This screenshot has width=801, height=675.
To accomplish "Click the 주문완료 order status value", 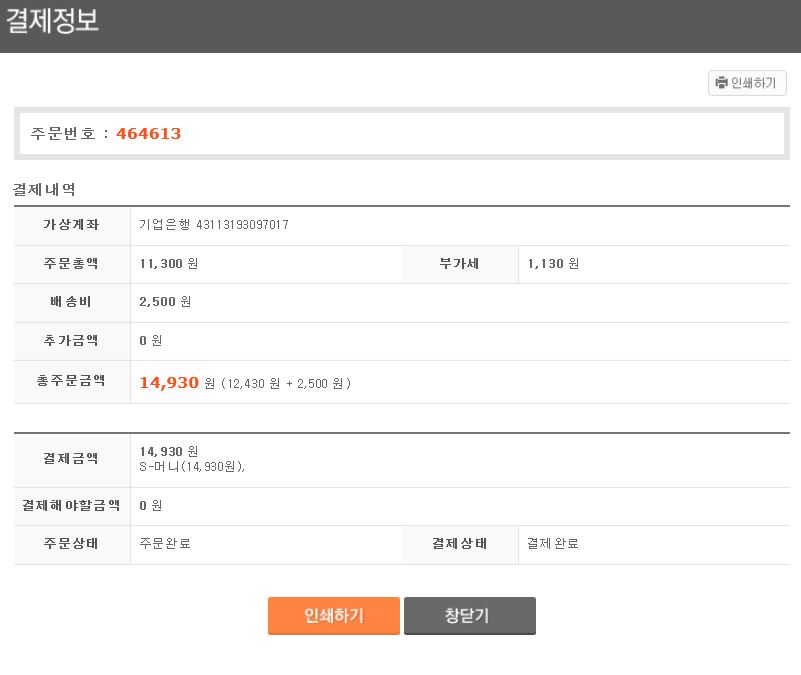I will click(165, 544).
